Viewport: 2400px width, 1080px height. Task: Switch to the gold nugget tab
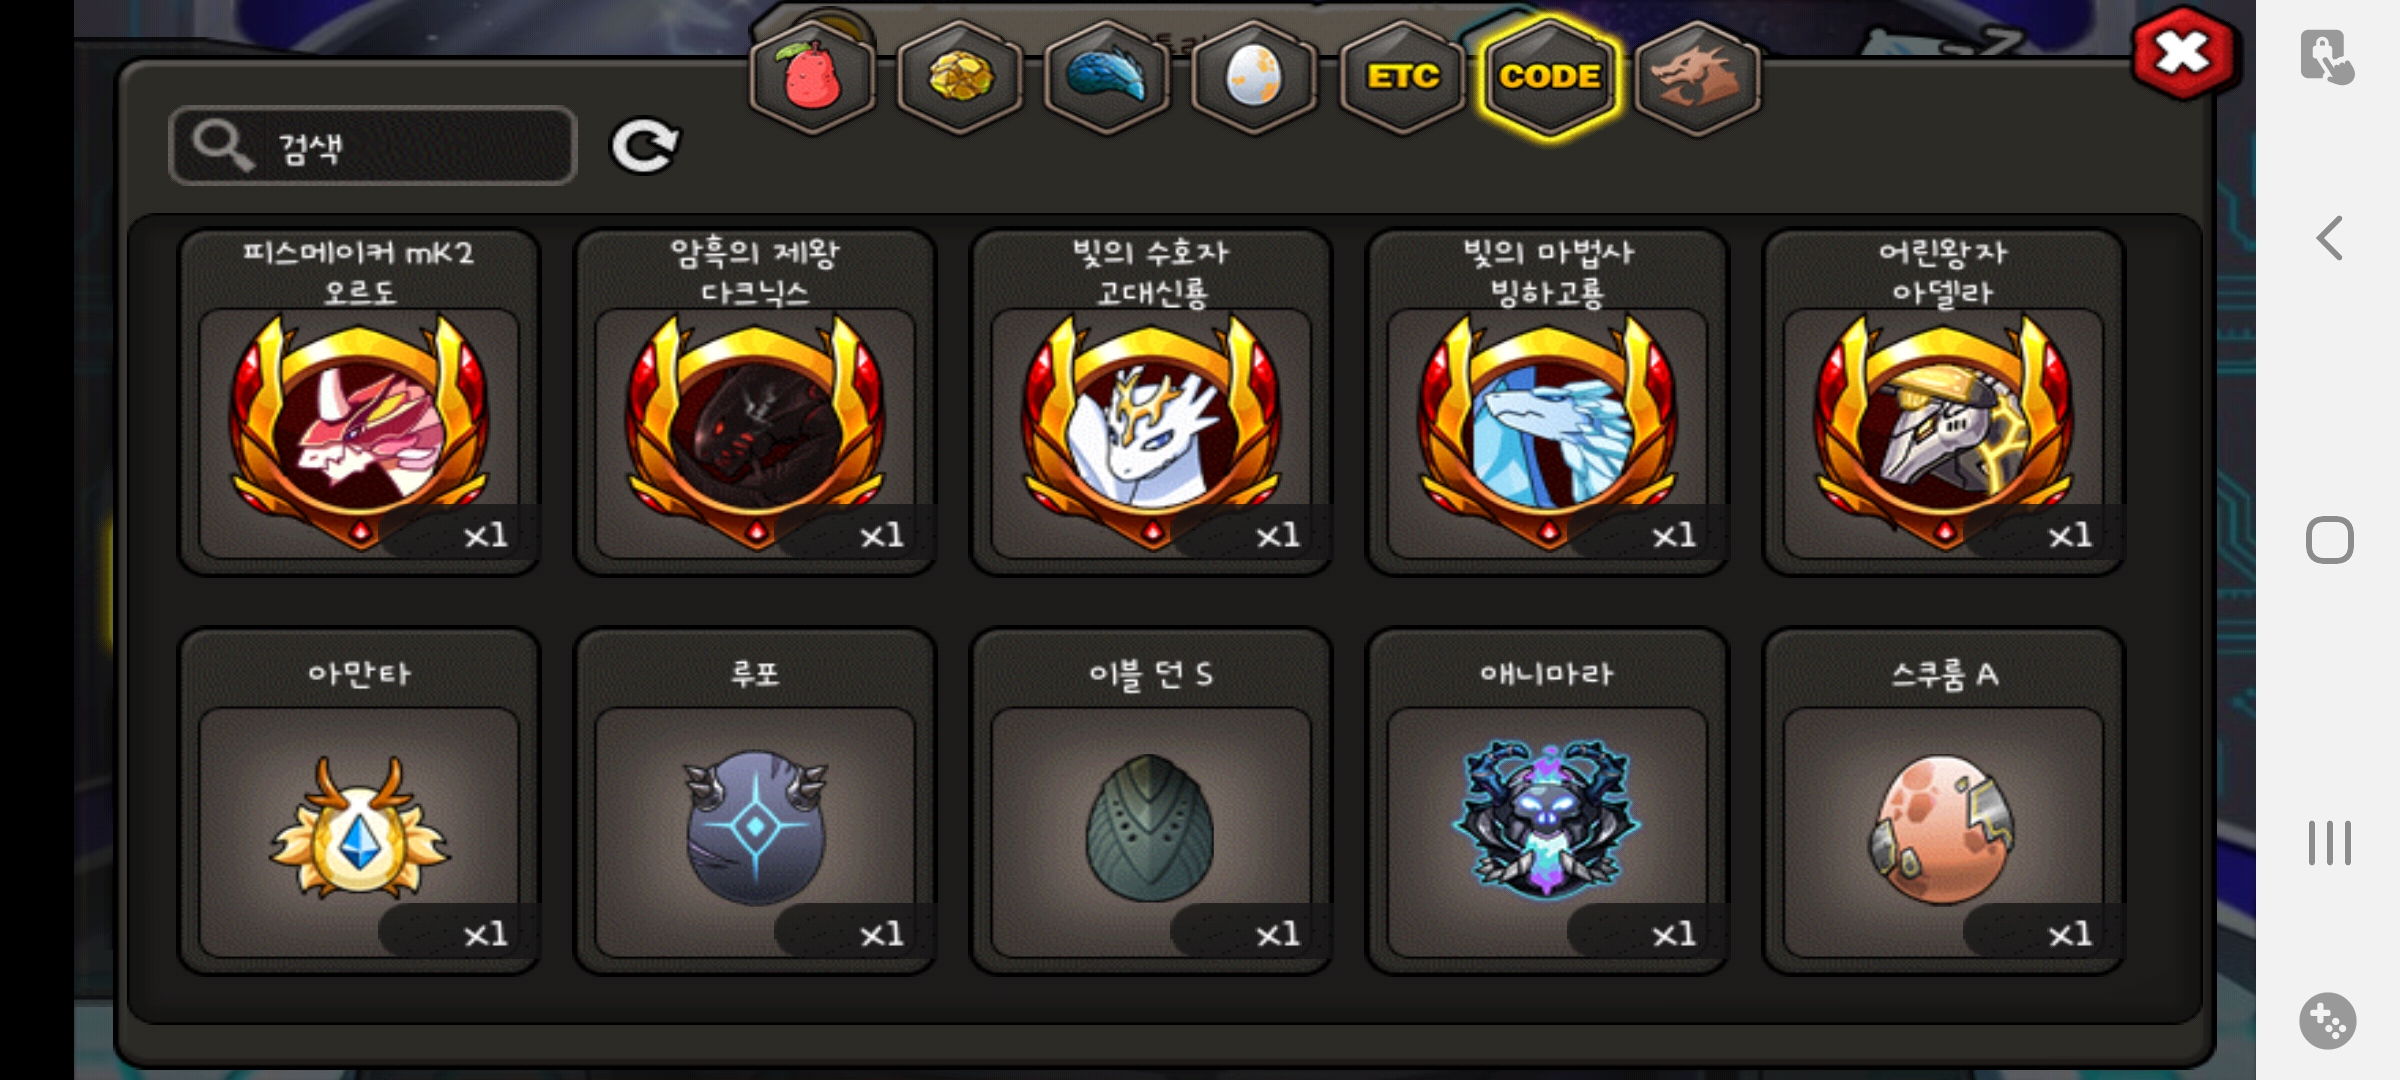(x=960, y=77)
